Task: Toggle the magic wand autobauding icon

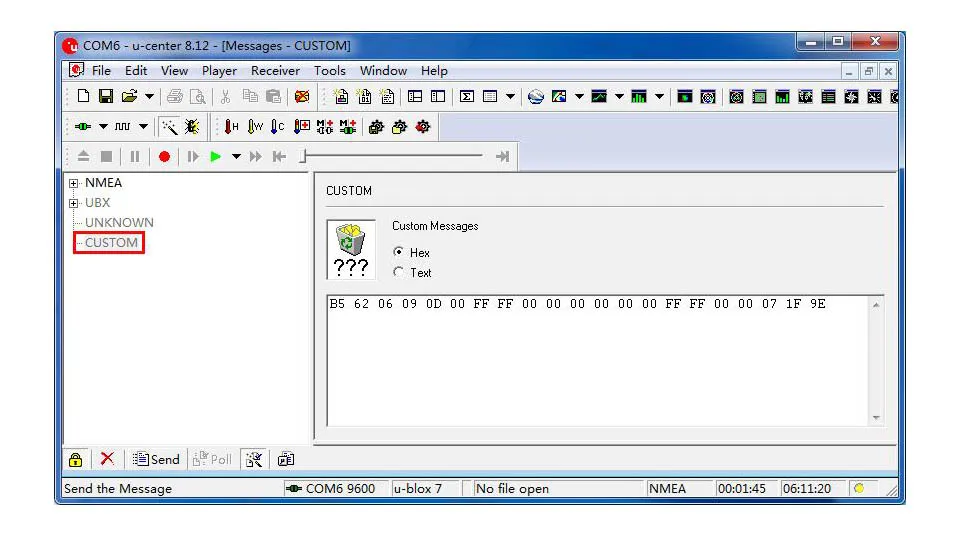Action: coord(169,127)
